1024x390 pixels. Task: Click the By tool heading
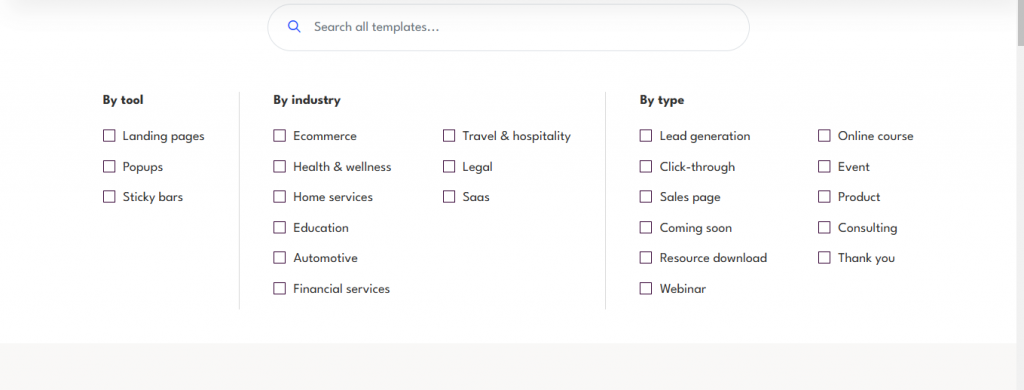[x=123, y=100]
